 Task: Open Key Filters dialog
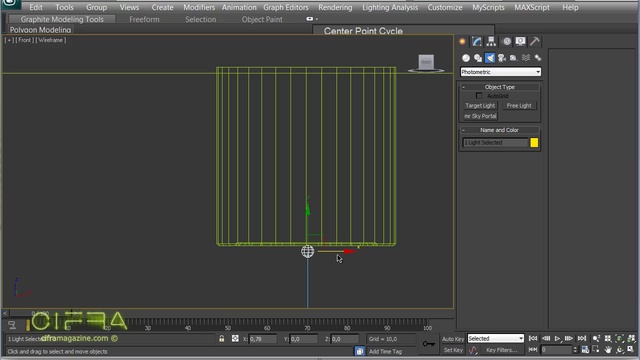point(502,350)
